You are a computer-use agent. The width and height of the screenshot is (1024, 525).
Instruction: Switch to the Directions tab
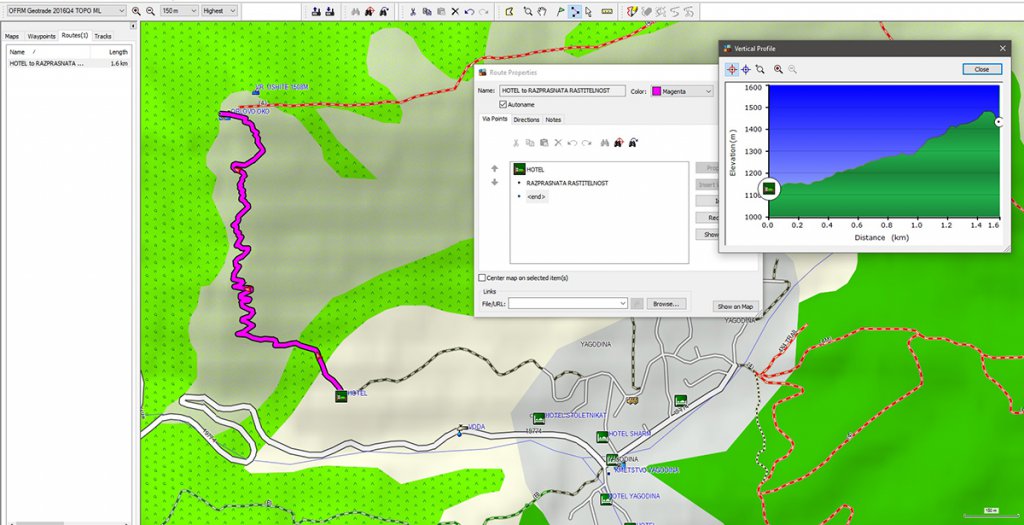(x=526, y=119)
